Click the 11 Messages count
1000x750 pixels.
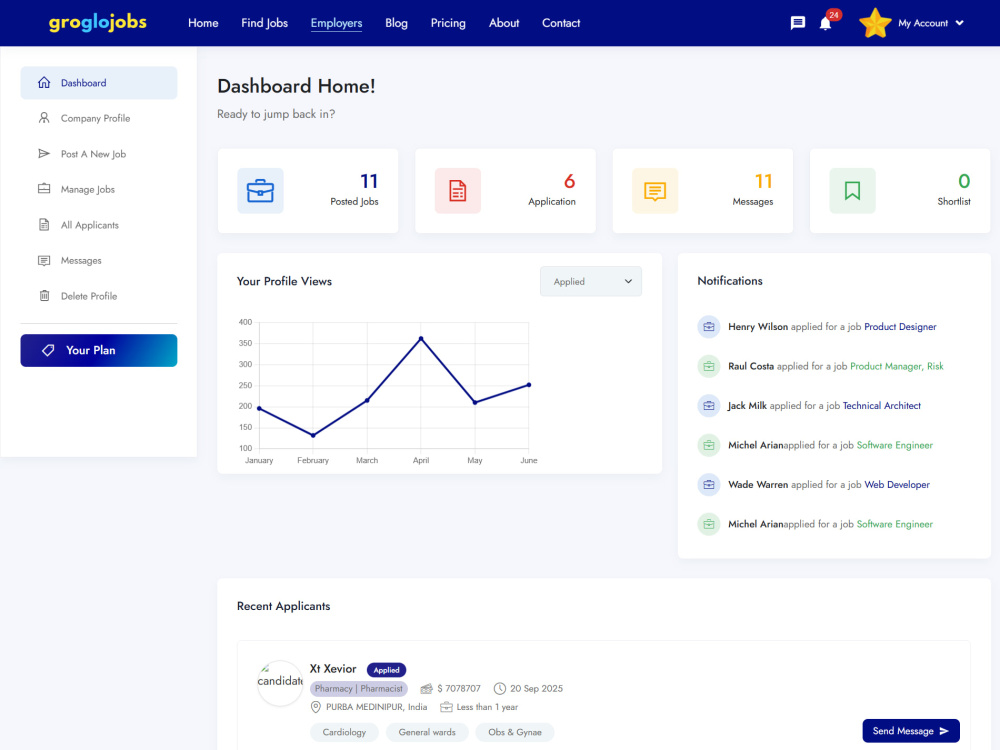pyautogui.click(x=763, y=182)
